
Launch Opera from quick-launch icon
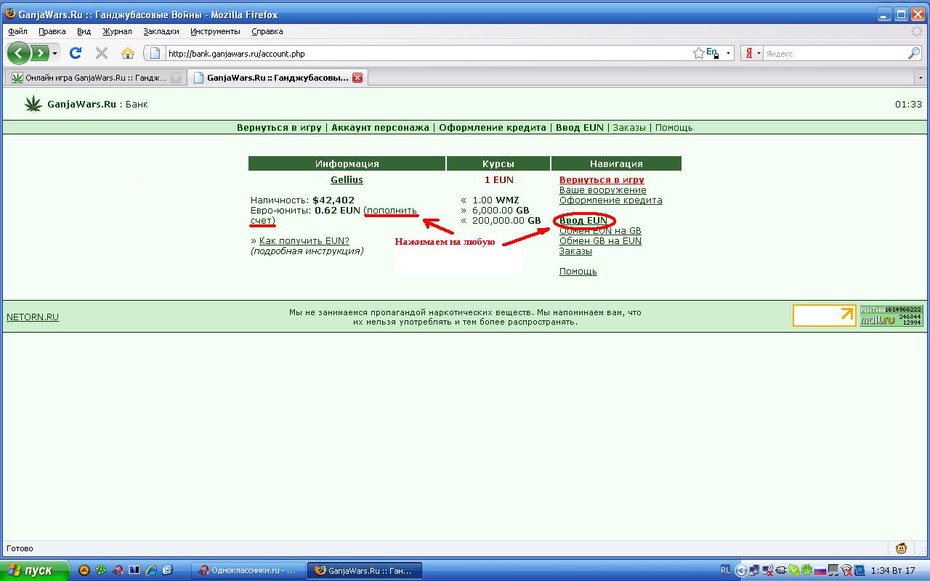[x=118, y=570]
